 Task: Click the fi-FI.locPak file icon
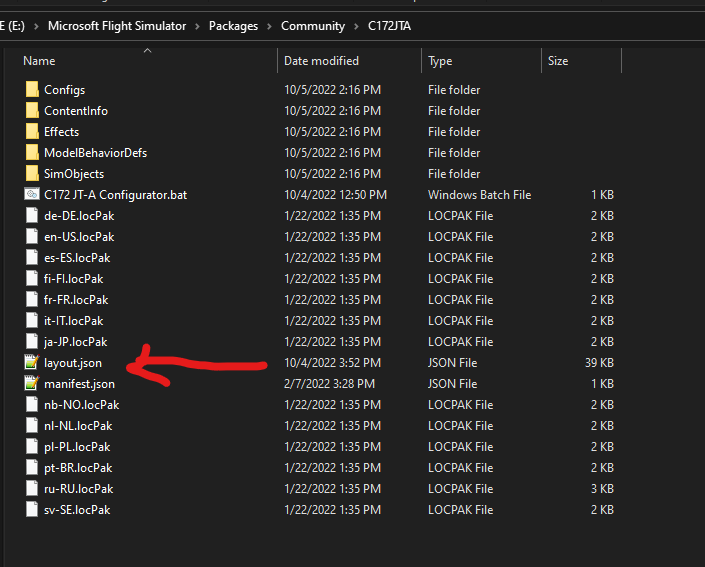32,278
